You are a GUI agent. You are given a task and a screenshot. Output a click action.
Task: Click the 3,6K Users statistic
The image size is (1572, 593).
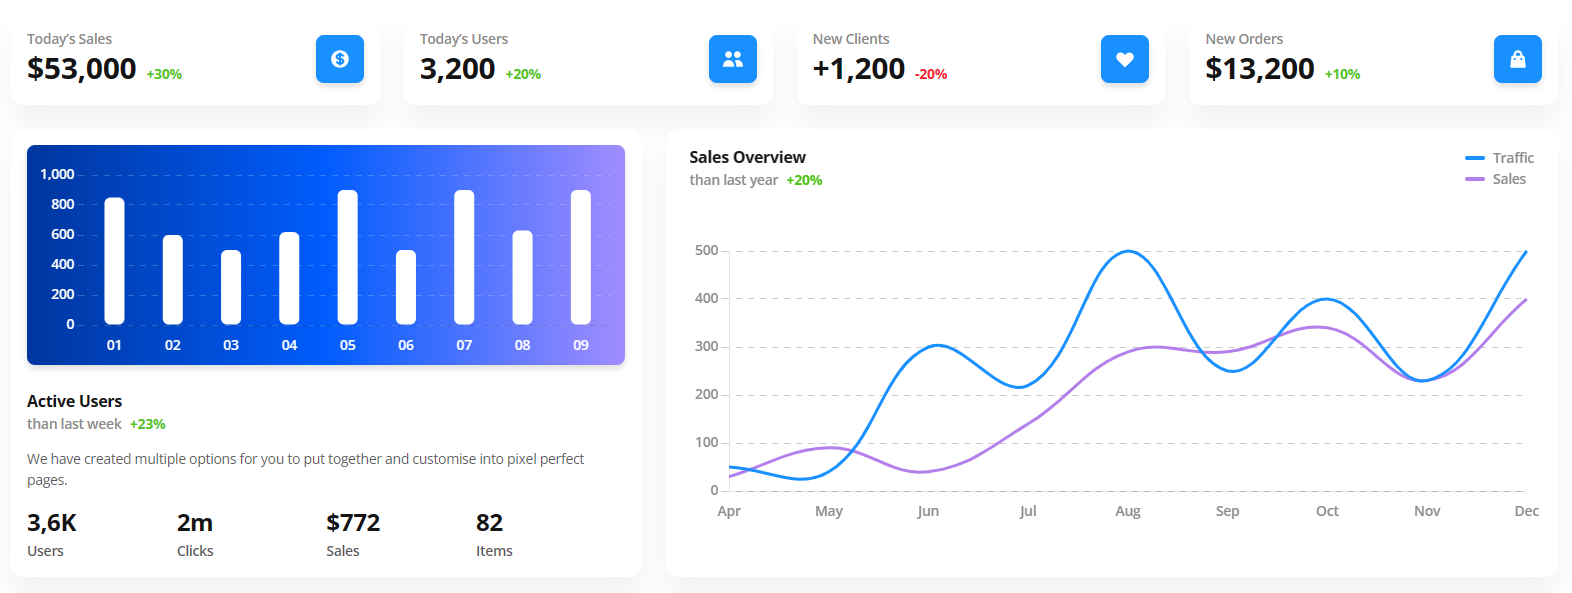(x=52, y=523)
